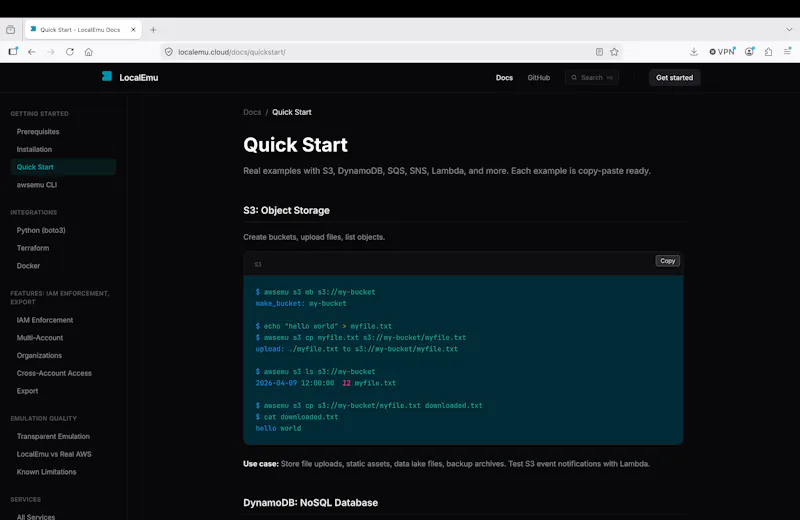The width and height of the screenshot is (800, 520).
Task: Copy the S3 code block
Action: click(x=667, y=261)
